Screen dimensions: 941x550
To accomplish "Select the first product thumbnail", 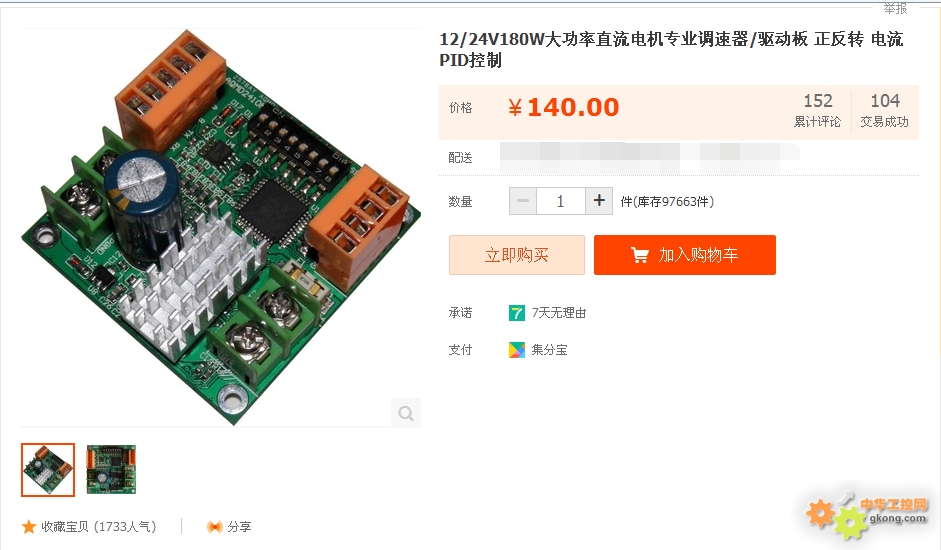I will 48,470.
